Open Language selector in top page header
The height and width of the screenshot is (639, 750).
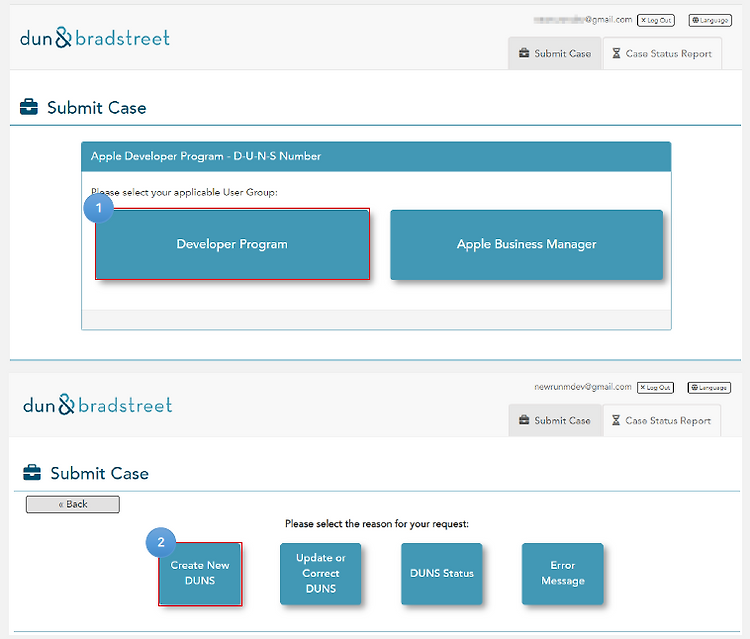pyautogui.click(x=710, y=20)
